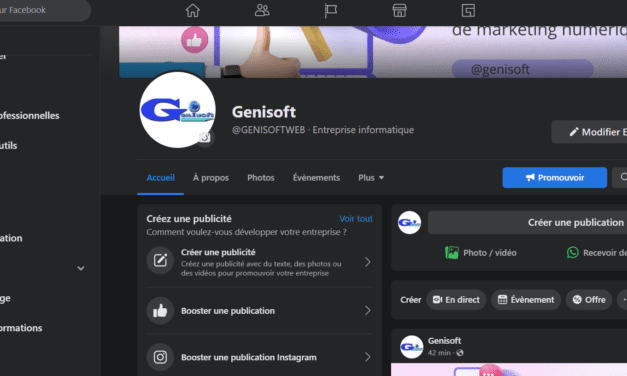Select the Accueil tab
Screen dimensions: 627x376
160,178
